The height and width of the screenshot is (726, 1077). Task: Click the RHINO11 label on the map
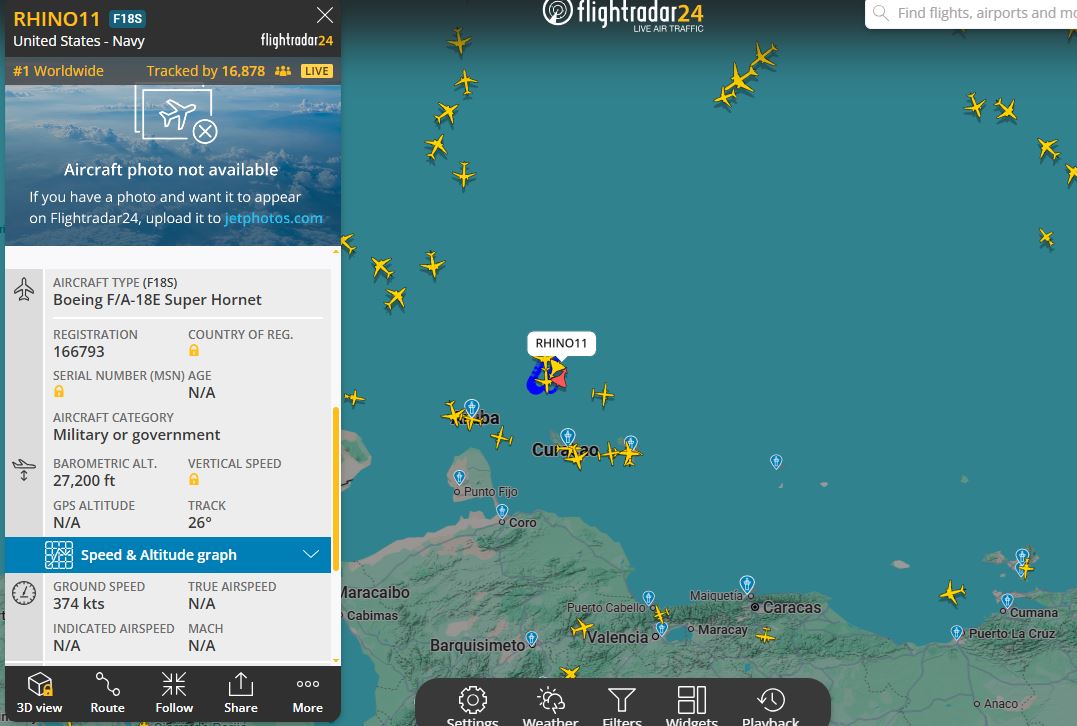[561, 343]
